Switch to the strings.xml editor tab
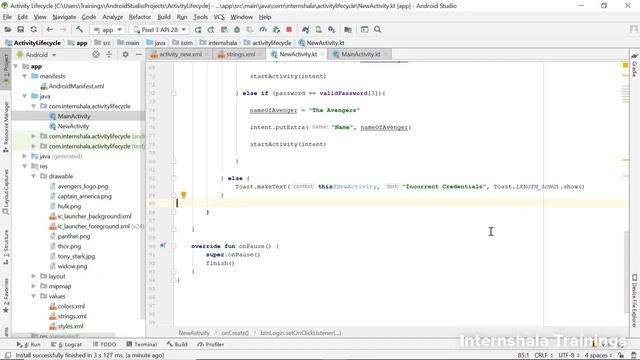Screen dimensions: 640x360 [x=240, y=54]
